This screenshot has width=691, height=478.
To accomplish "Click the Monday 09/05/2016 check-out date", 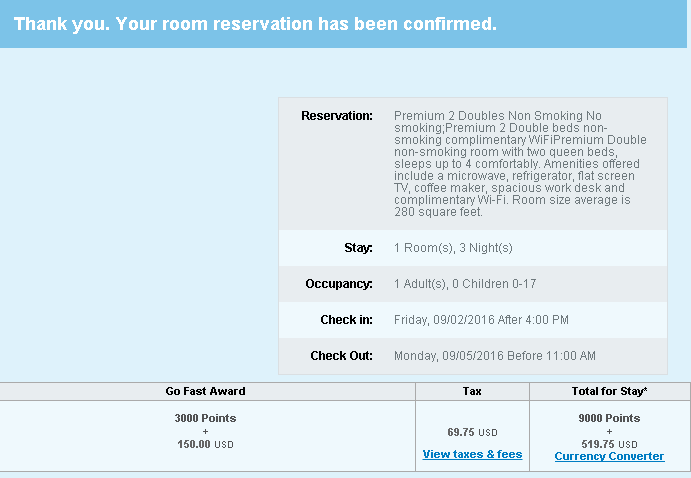I will (495, 356).
